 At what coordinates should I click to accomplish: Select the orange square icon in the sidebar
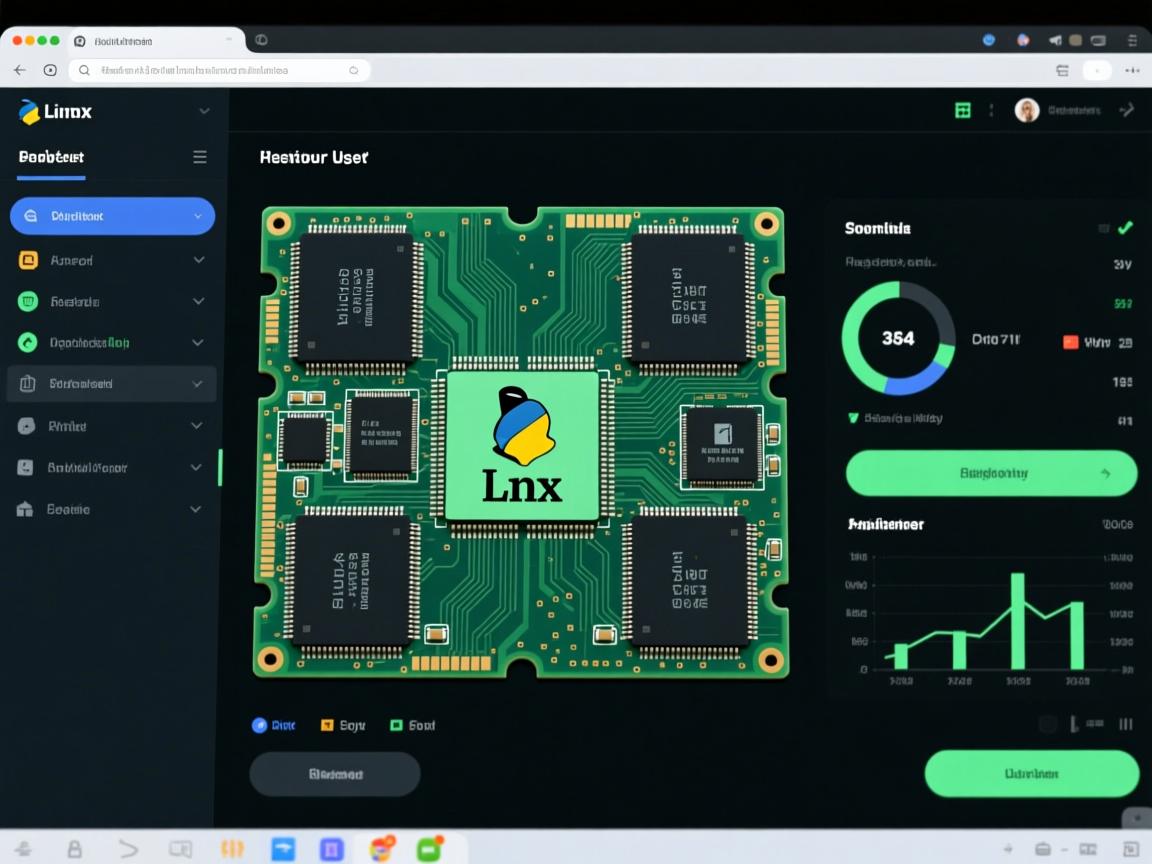[x=30, y=260]
